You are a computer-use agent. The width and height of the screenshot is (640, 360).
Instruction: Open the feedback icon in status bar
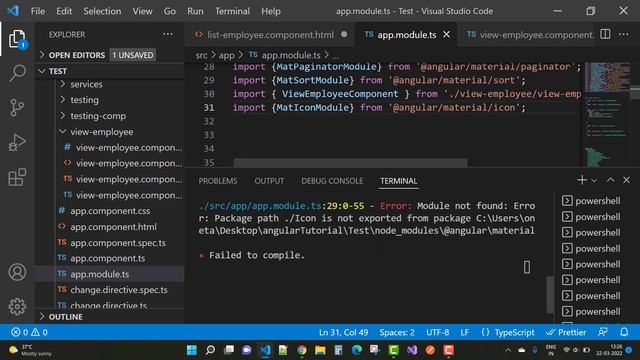tap(603, 332)
